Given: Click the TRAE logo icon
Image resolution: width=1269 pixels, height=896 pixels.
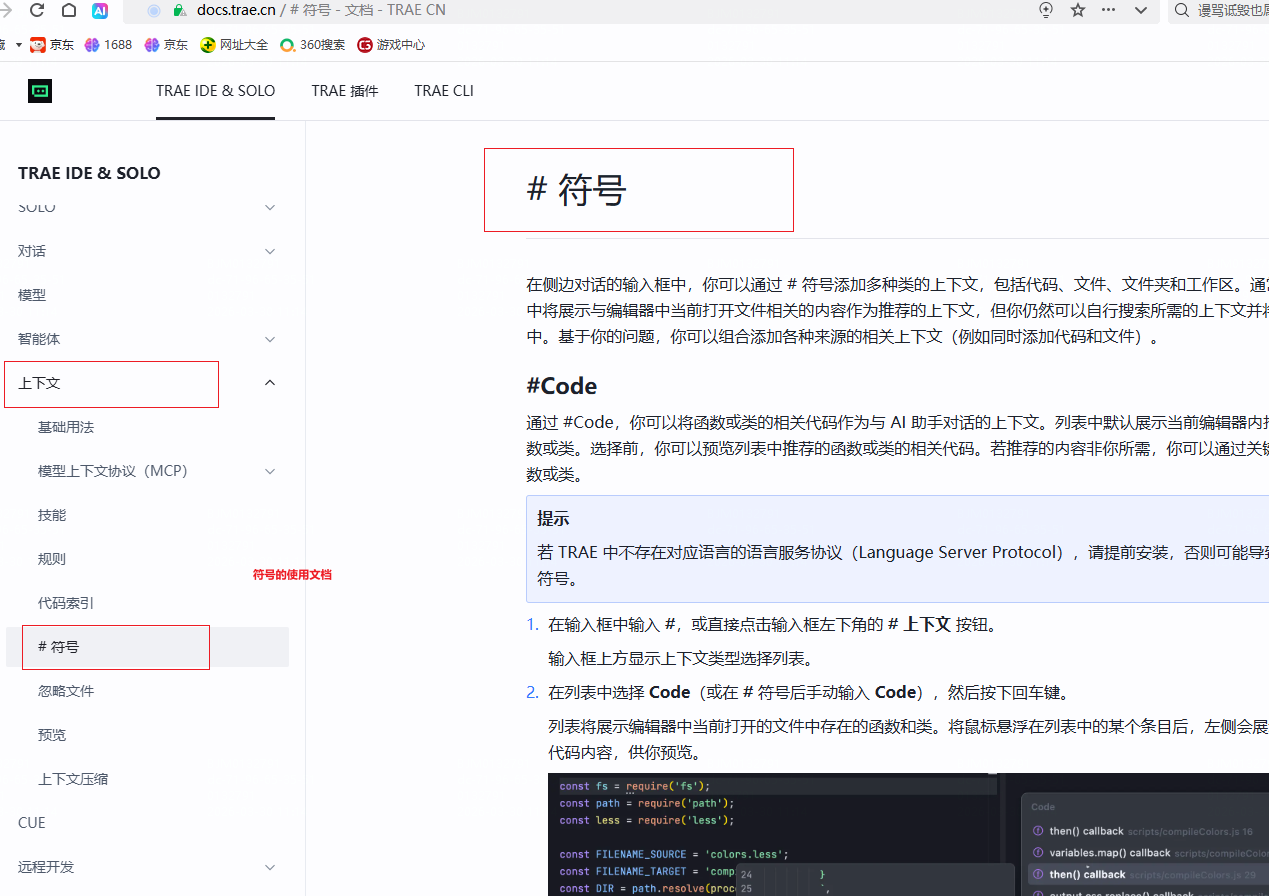Looking at the screenshot, I should pyautogui.click(x=40, y=91).
